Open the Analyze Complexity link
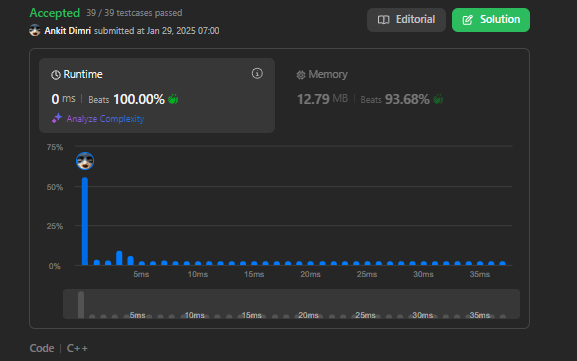This screenshot has height=361, width=577. pyautogui.click(x=105, y=119)
